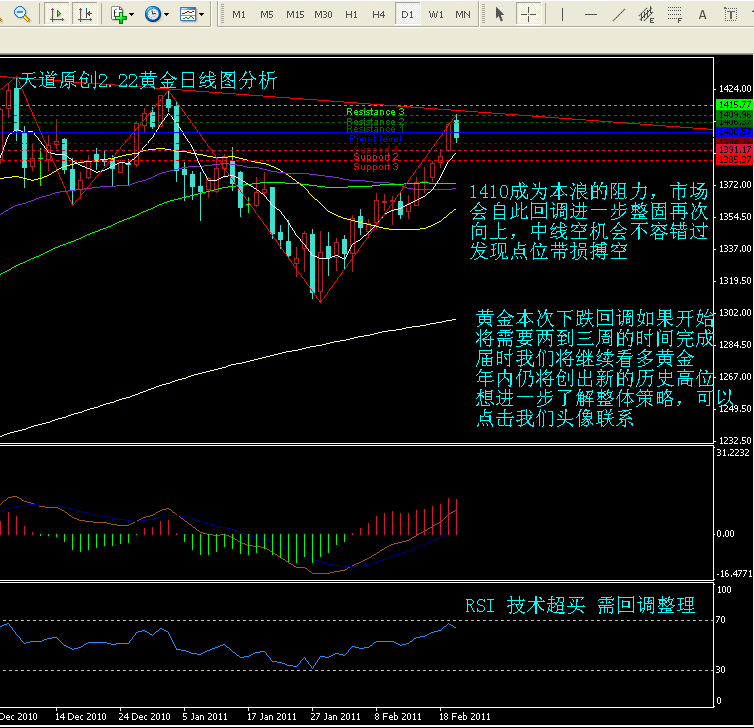Viewport: 754px width, 728px height.
Task: Click the 1267.00 price scale value
Action: [x=735, y=377]
